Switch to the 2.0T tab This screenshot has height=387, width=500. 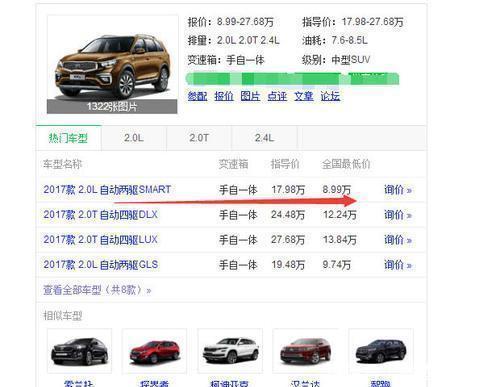(x=199, y=138)
